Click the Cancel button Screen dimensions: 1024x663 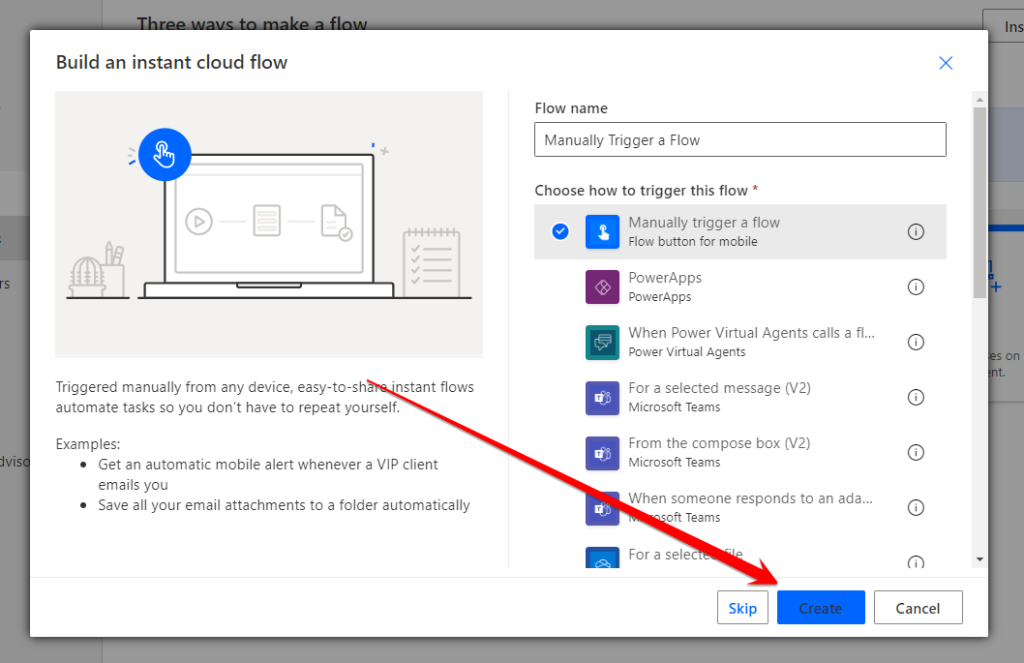coord(918,608)
